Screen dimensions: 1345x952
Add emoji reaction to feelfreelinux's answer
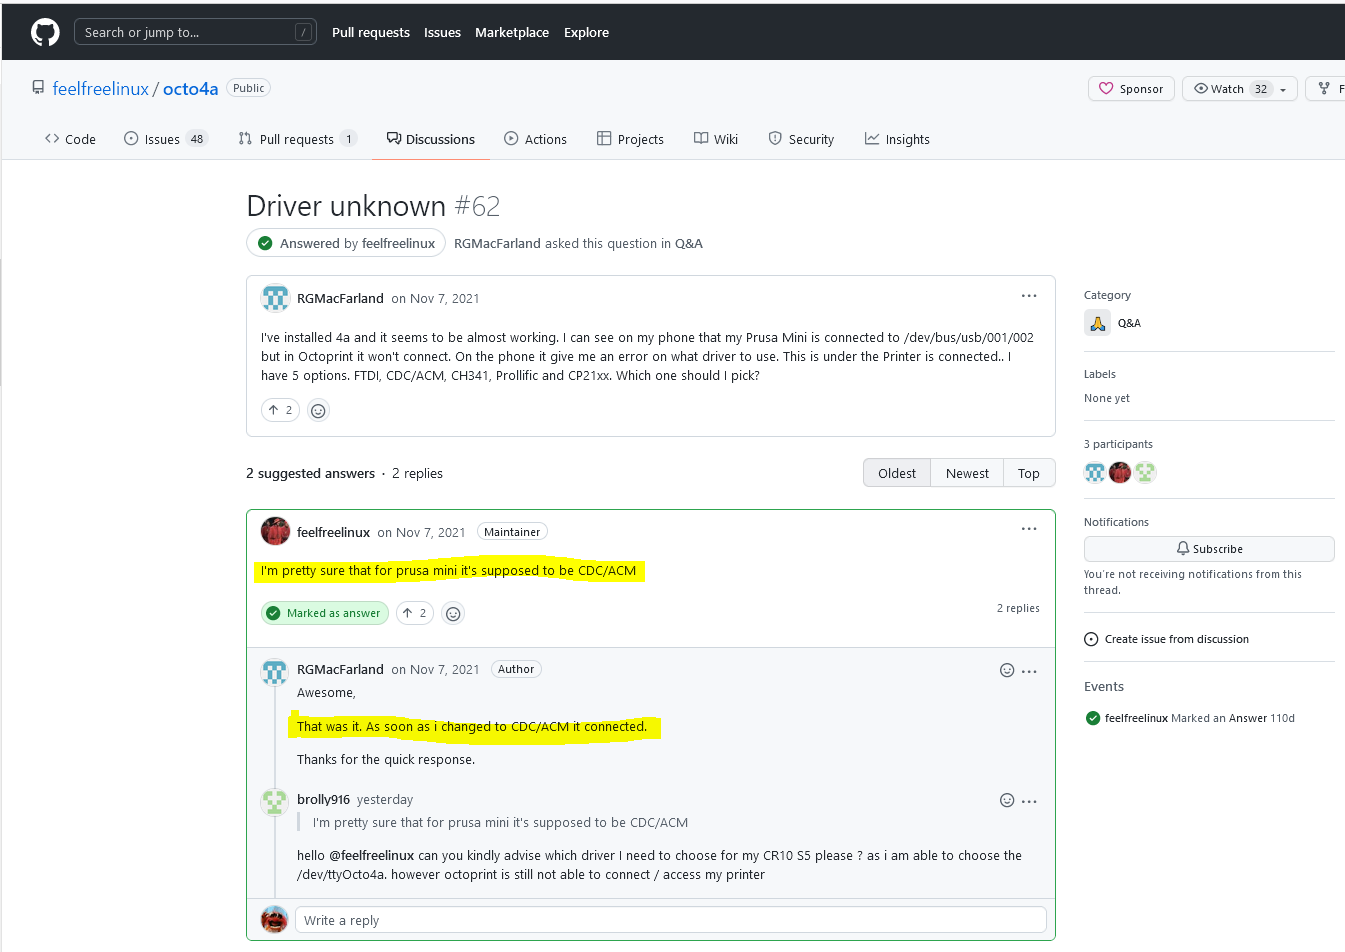(453, 613)
